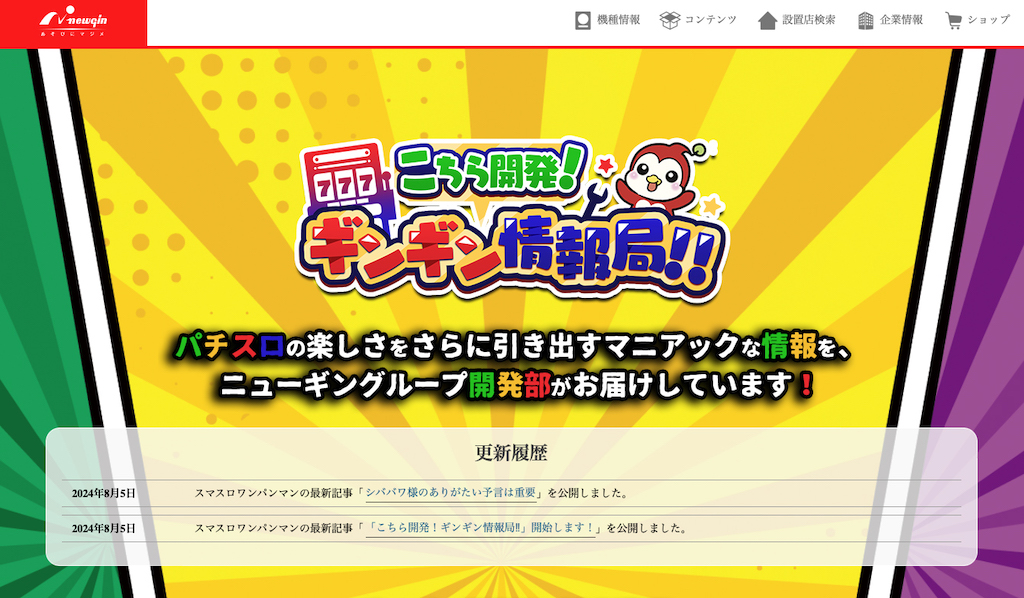Click the 更新履歴 heading
The height and width of the screenshot is (598, 1024).
click(x=511, y=452)
